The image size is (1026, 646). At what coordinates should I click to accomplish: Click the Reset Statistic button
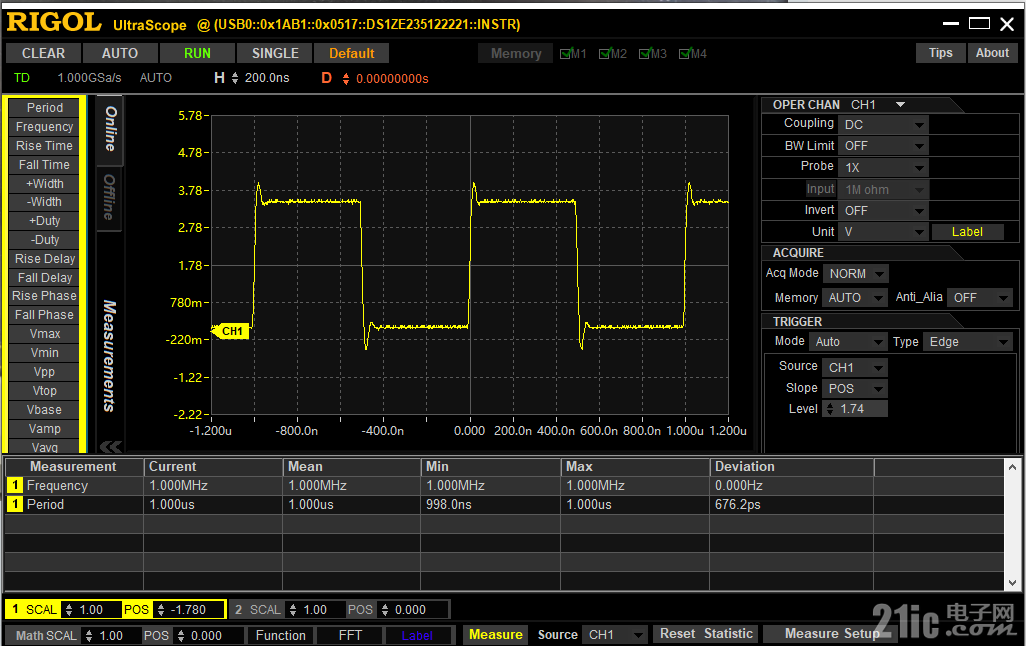click(x=706, y=634)
